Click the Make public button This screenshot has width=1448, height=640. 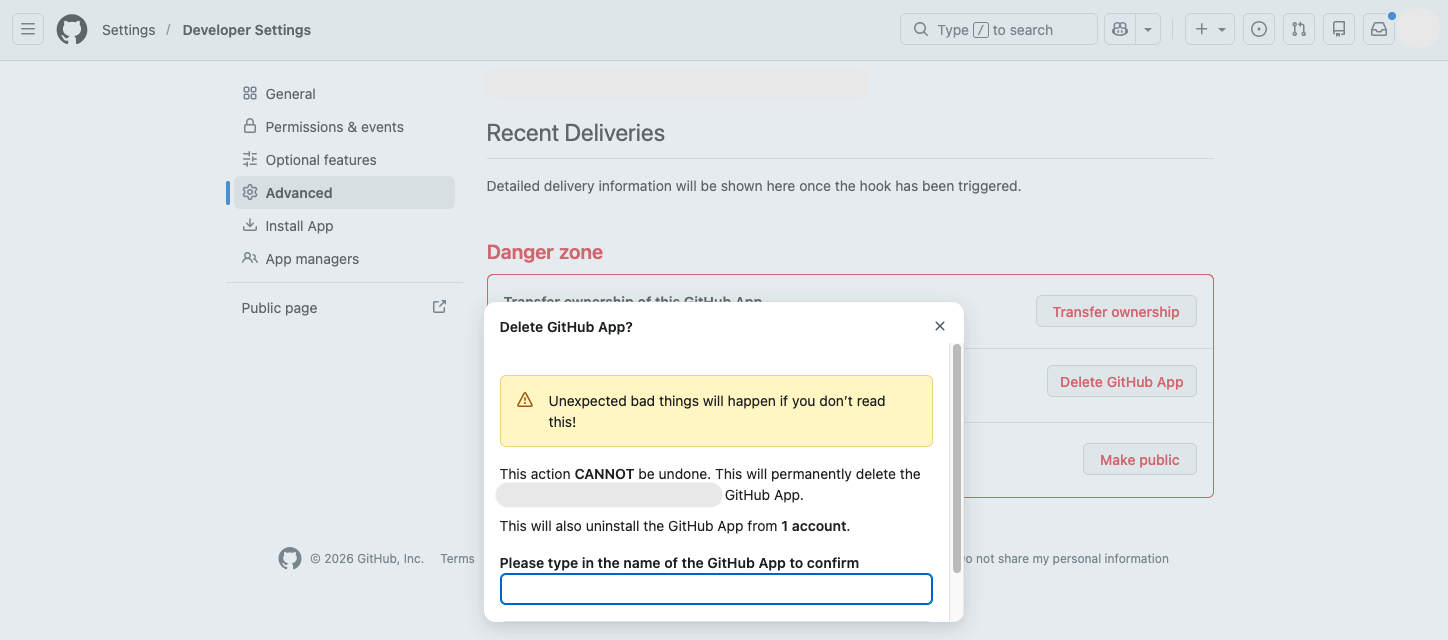(1140, 460)
